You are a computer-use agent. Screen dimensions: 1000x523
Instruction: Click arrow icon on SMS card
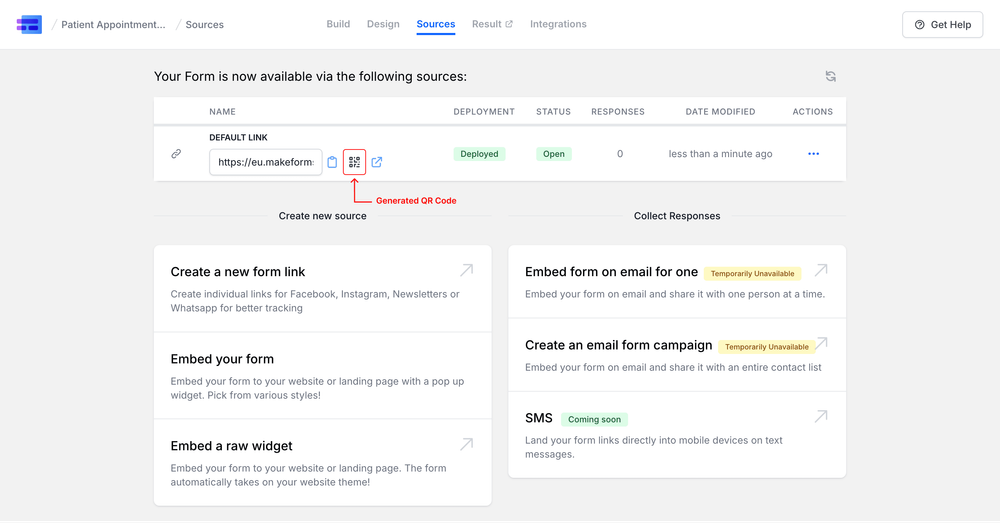821,416
